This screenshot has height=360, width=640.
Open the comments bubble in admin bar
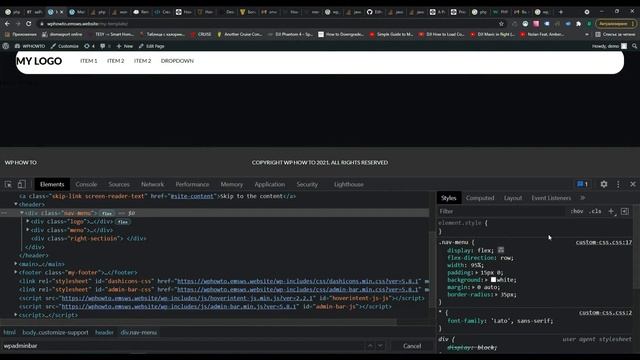tap(105, 46)
